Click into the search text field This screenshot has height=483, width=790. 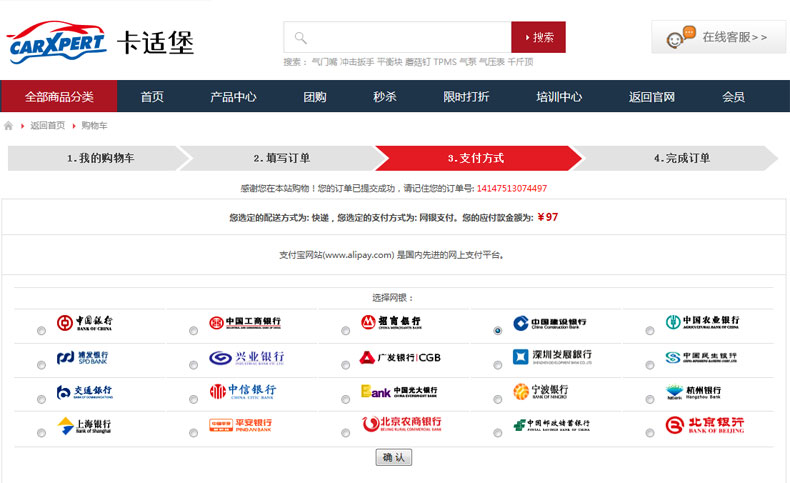pyautogui.click(x=398, y=37)
